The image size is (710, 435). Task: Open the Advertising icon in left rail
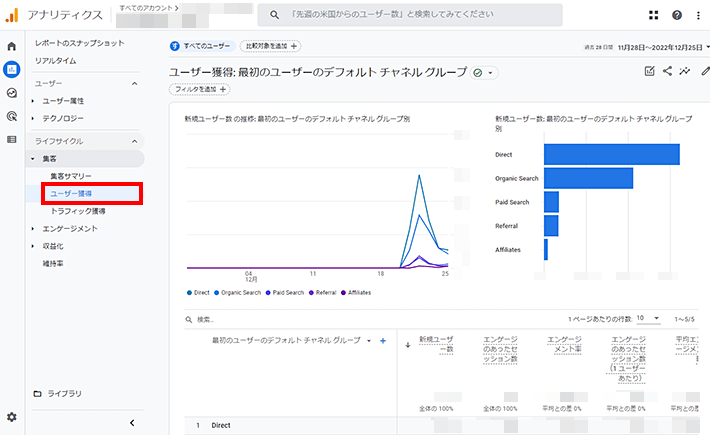[12, 116]
